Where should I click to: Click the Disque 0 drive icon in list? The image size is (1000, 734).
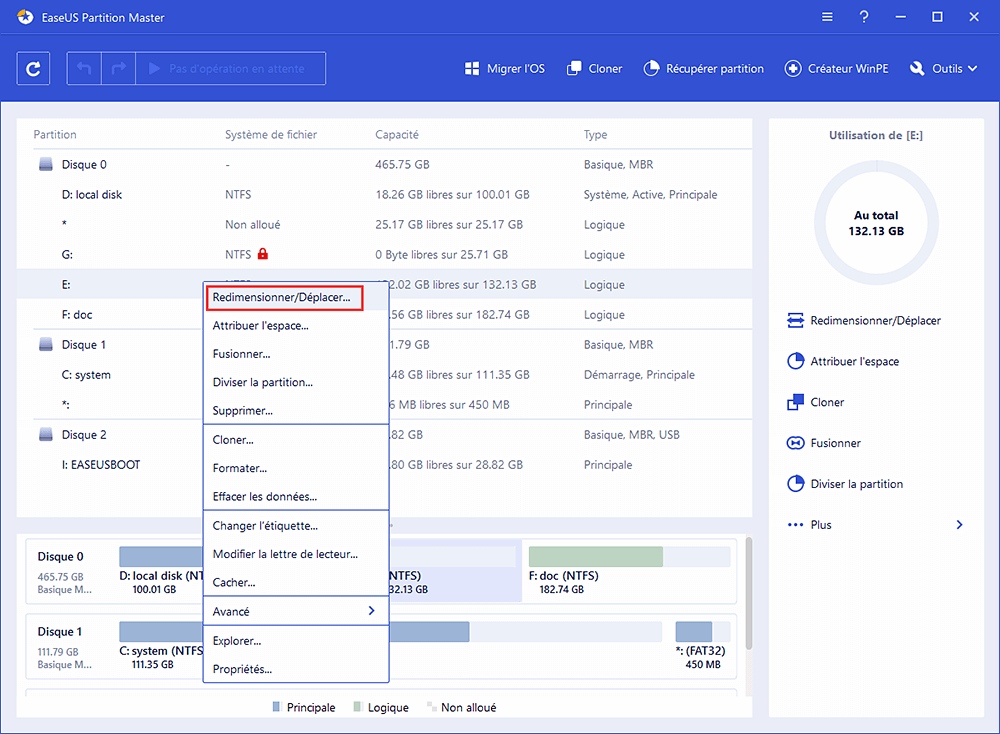[46, 165]
